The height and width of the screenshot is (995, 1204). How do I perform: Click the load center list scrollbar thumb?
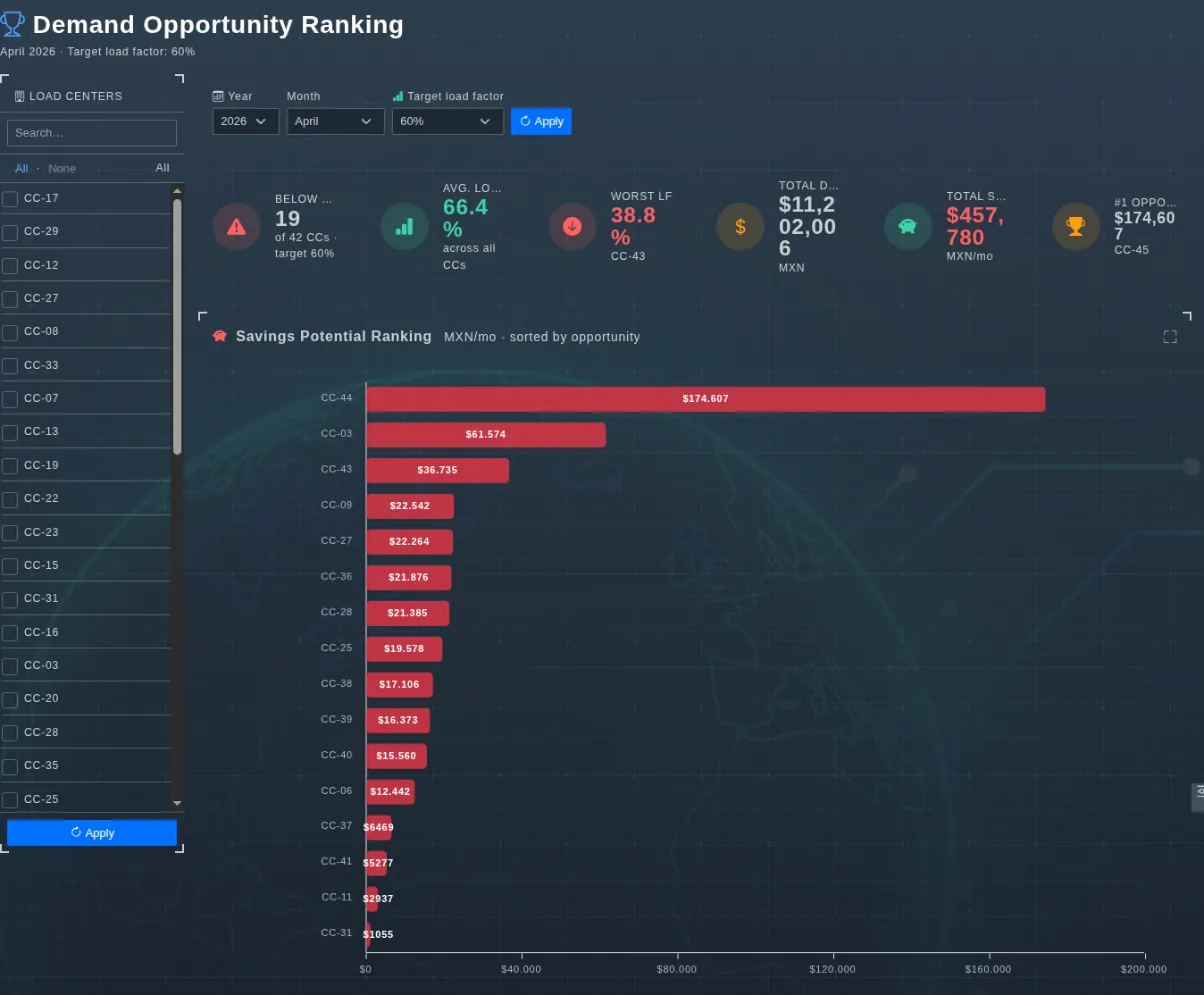(x=177, y=326)
